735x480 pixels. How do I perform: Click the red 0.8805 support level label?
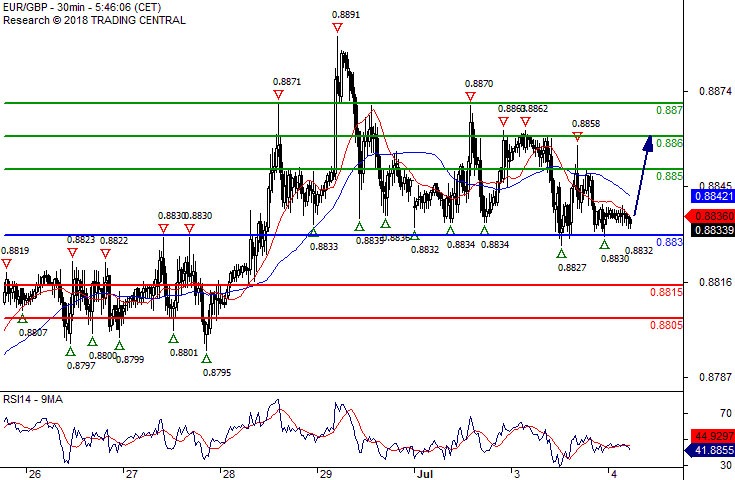click(x=666, y=325)
